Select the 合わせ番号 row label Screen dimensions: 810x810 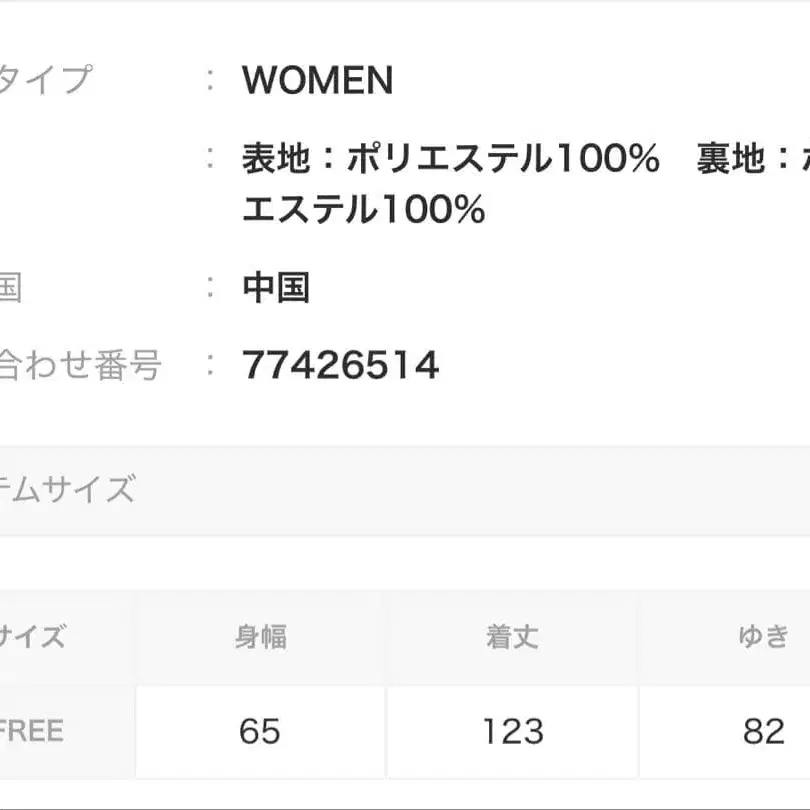80,366
